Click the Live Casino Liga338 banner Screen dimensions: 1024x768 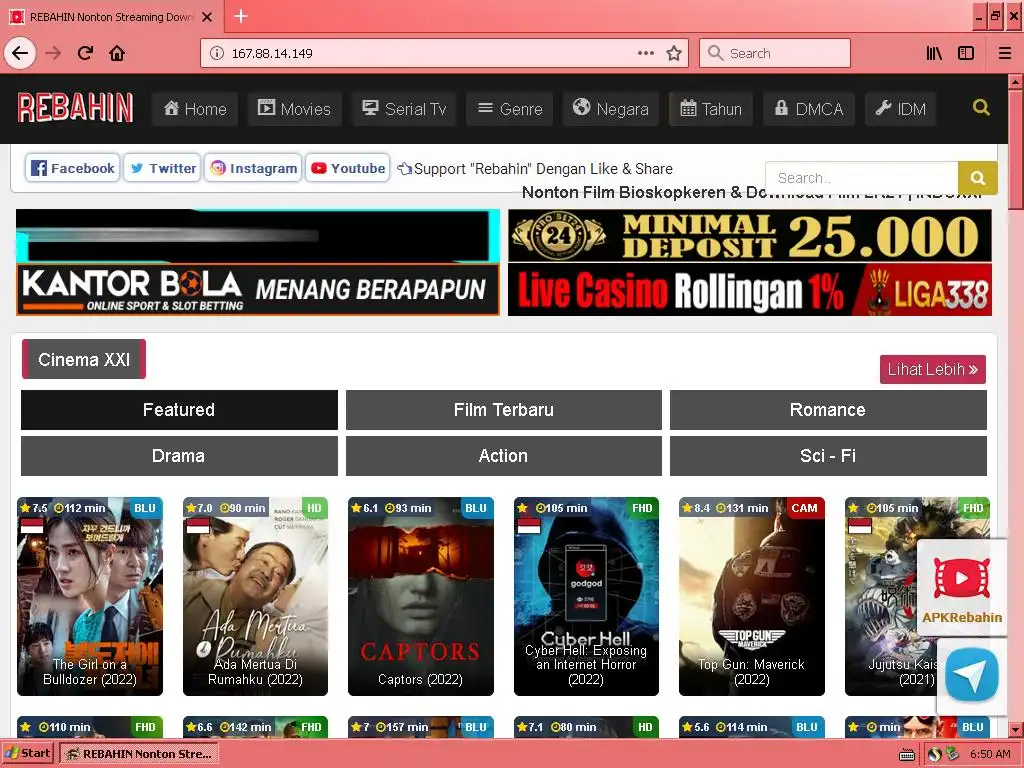point(750,290)
